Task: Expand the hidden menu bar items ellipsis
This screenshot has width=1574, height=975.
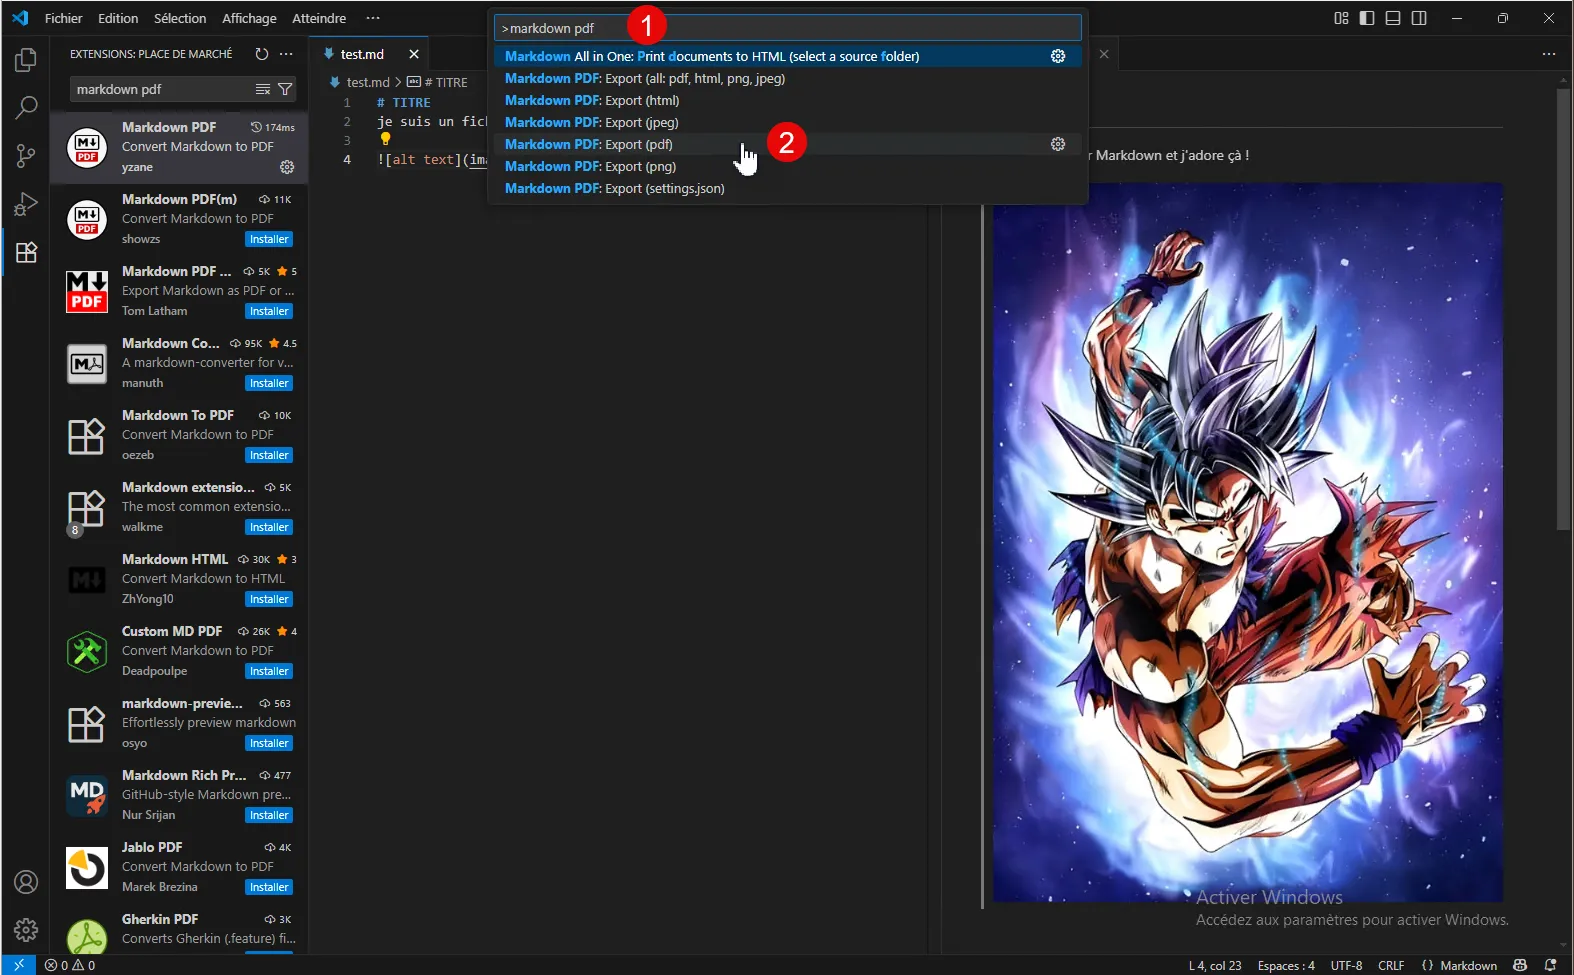Action: (x=373, y=18)
